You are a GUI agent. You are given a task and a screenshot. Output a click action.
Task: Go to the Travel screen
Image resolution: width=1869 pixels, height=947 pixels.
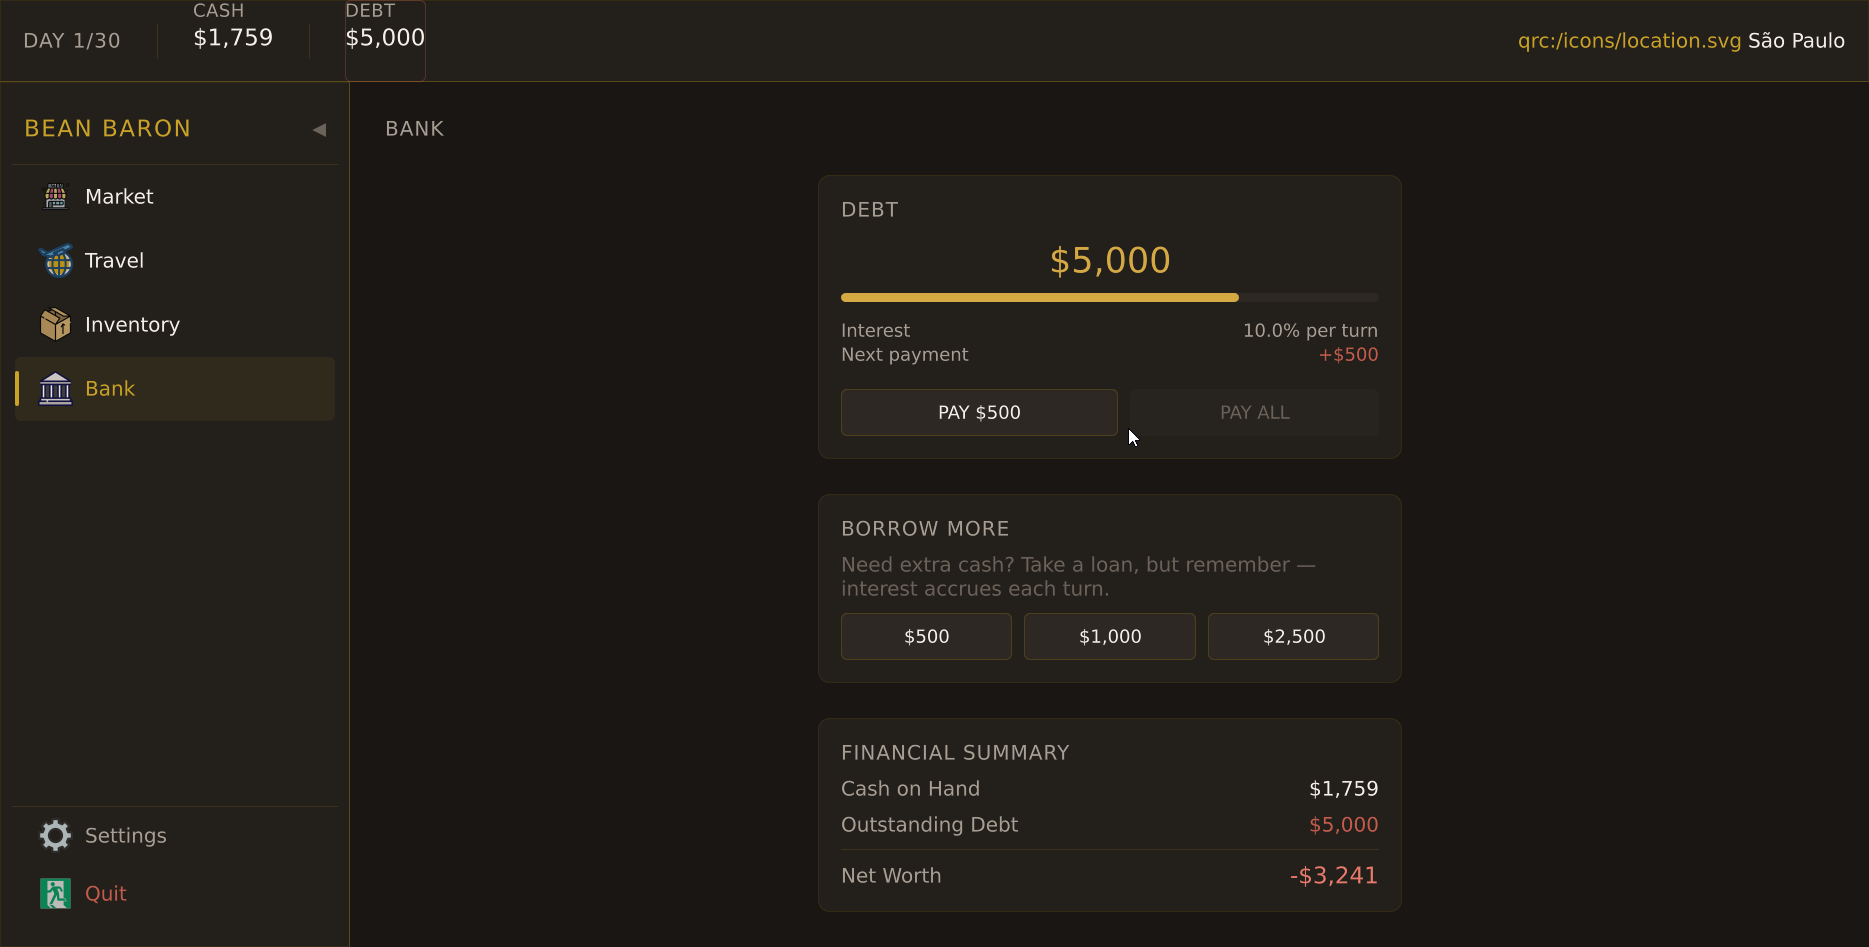[x=114, y=261]
